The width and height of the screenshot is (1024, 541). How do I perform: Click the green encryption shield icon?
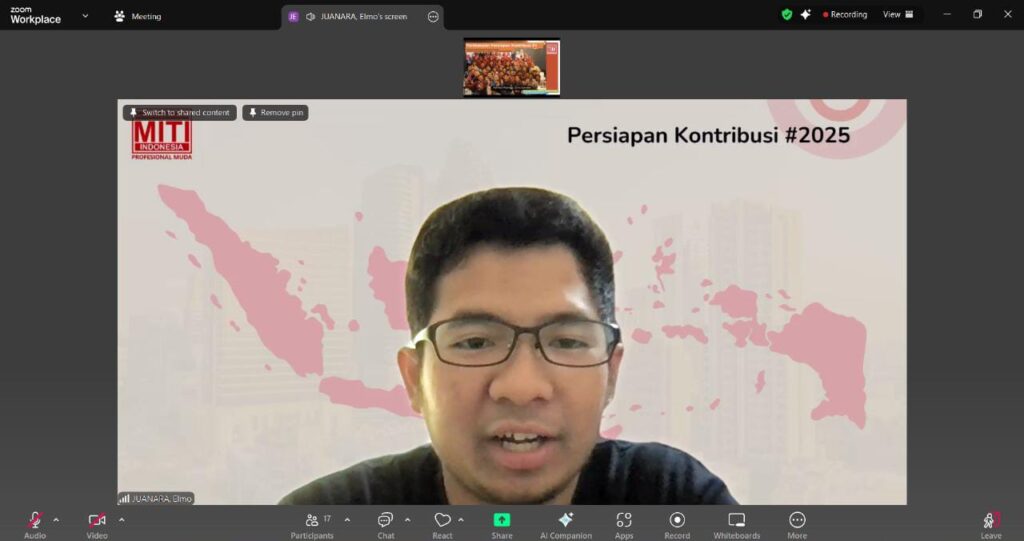coord(787,15)
